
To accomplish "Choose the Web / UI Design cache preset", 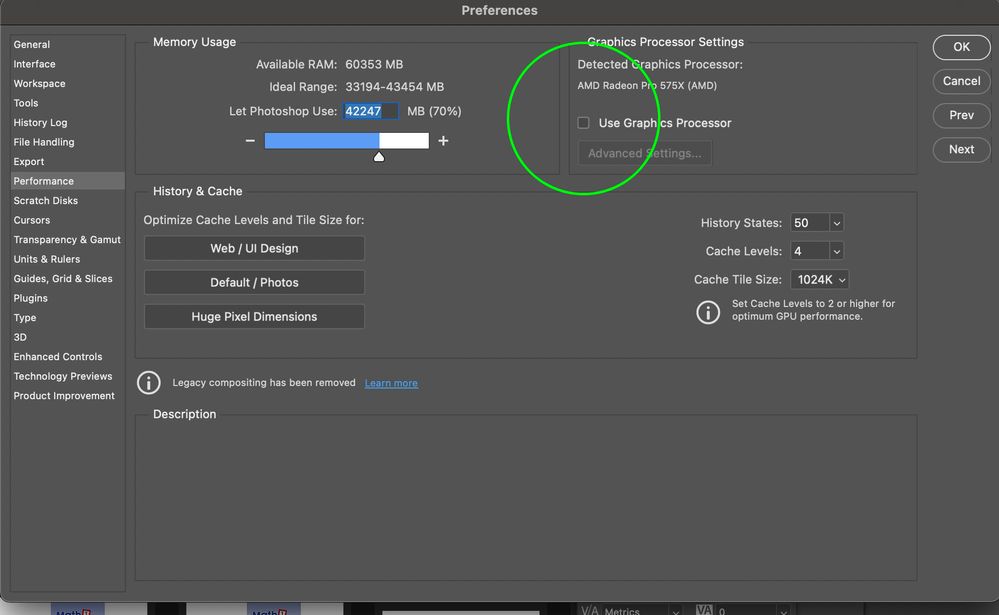I will click(x=254, y=248).
